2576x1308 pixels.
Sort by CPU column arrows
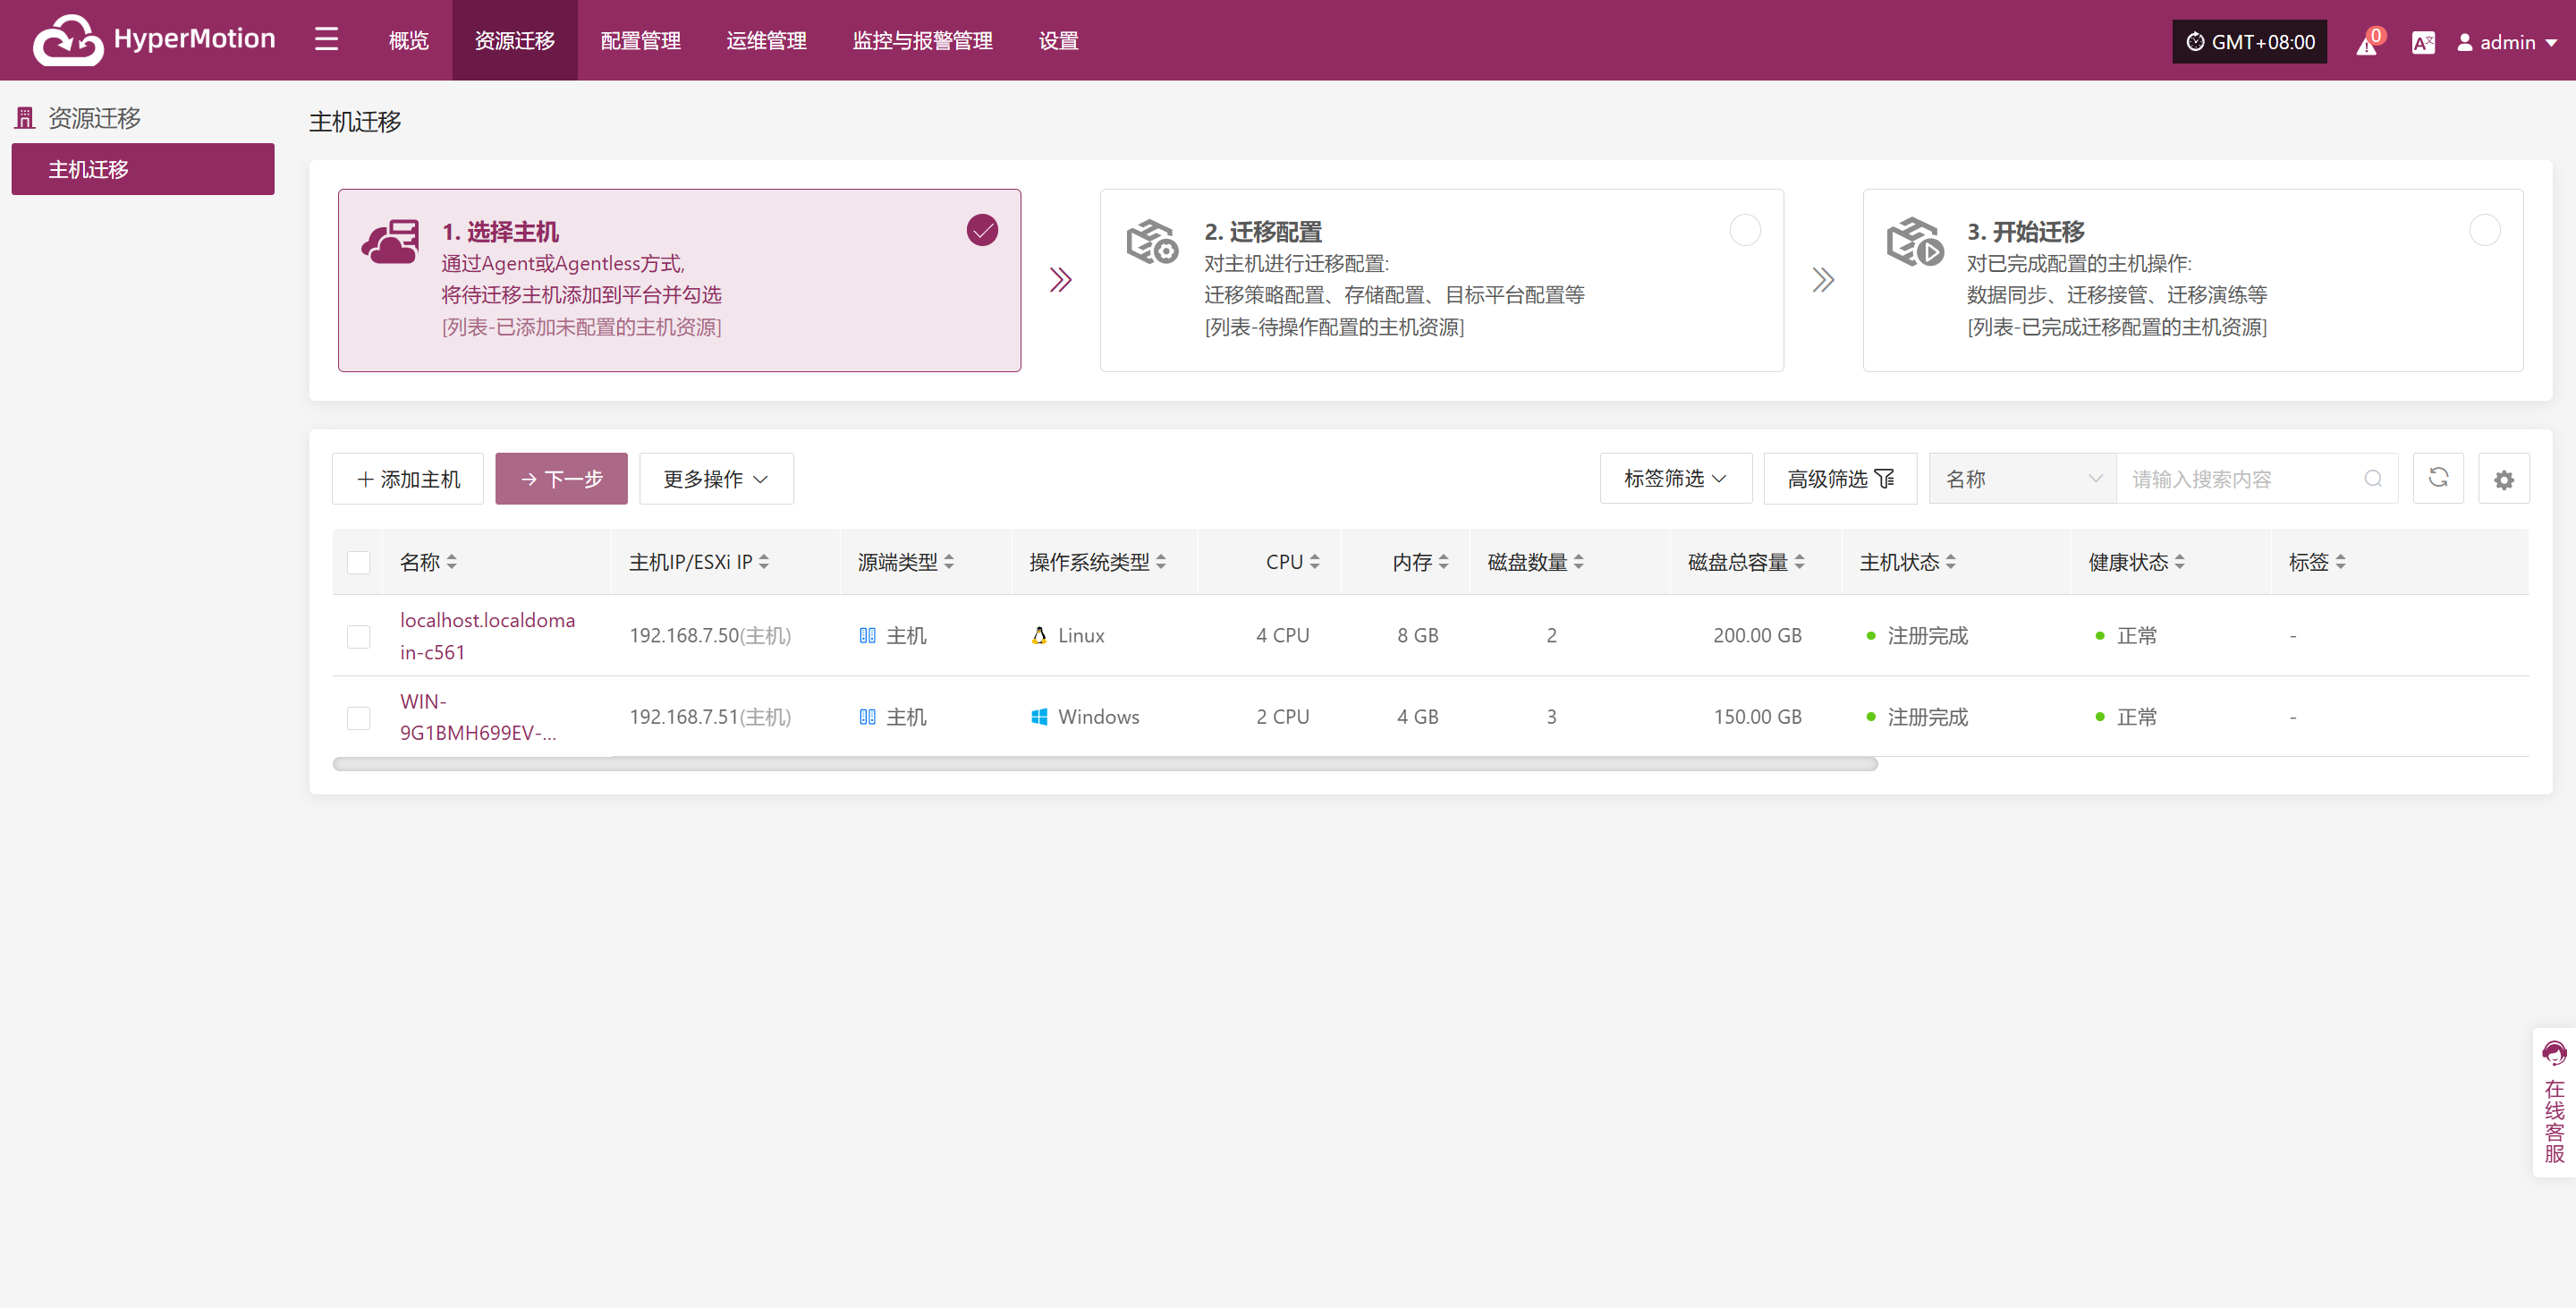[x=1315, y=562]
